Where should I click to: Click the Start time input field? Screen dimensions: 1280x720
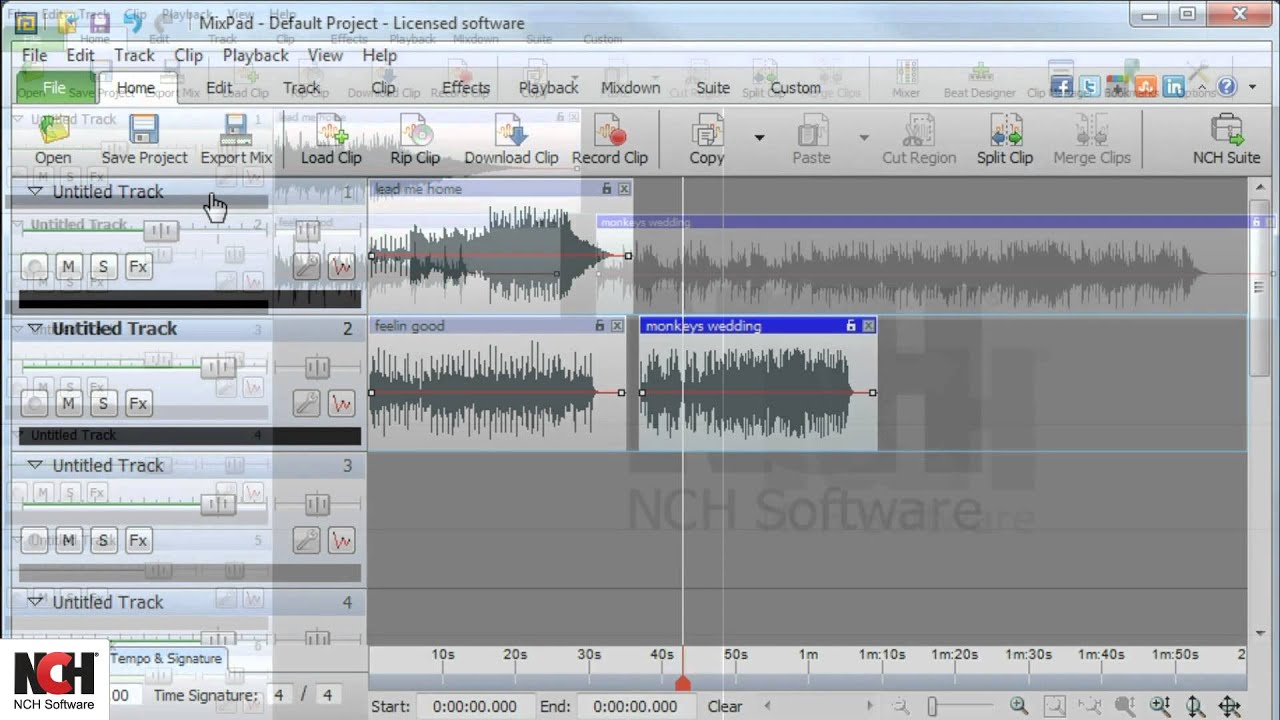[475, 706]
